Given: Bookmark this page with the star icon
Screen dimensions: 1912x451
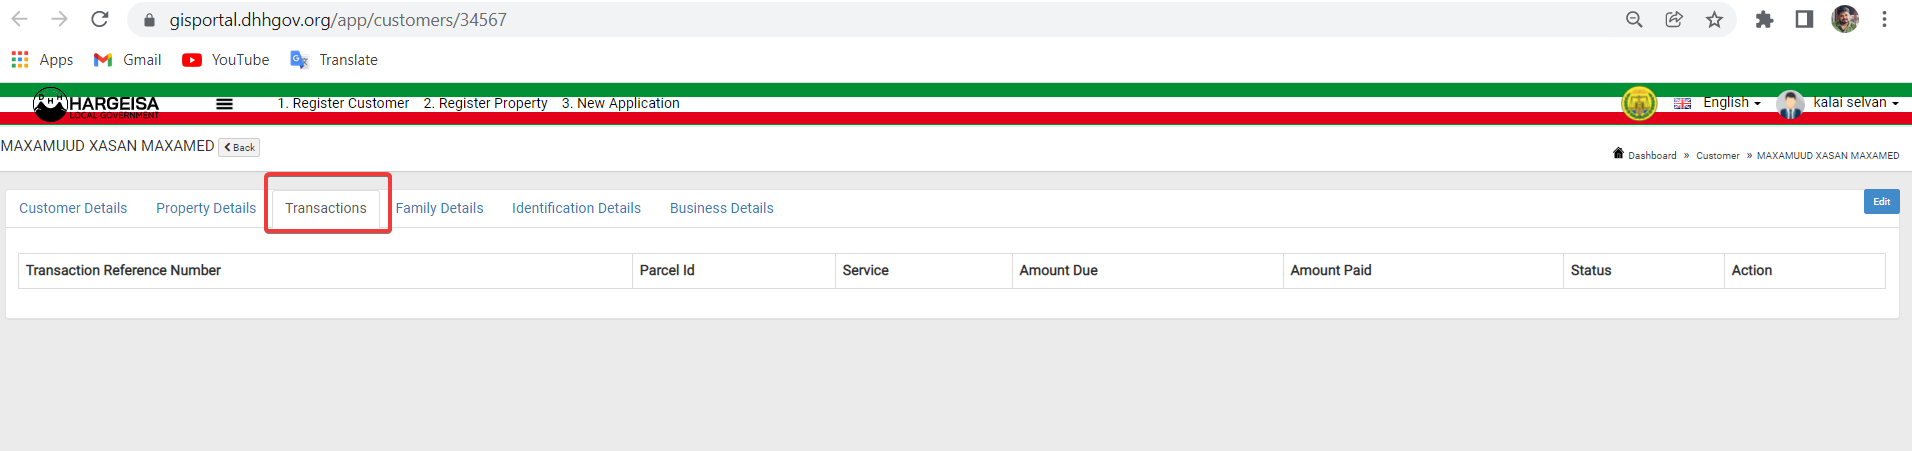Looking at the screenshot, I should [x=1714, y=20].
